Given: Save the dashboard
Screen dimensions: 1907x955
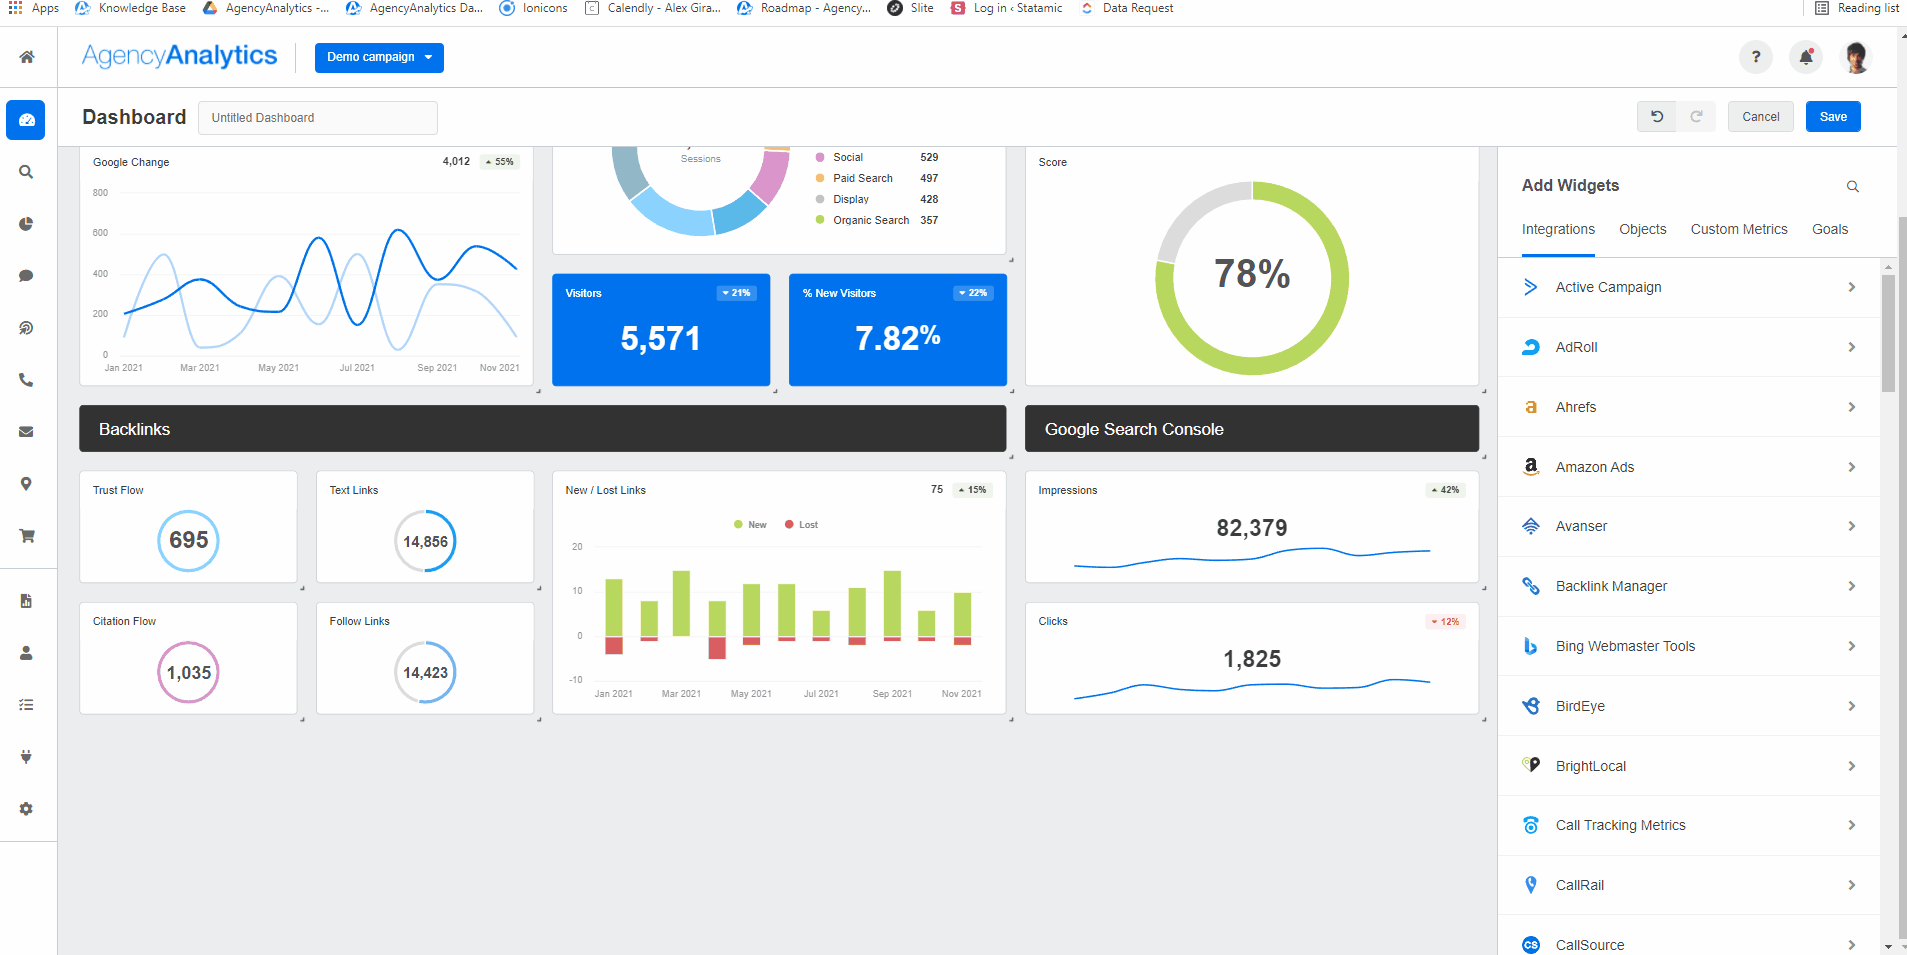Looking at the screenshot, I should (1833, 117).
